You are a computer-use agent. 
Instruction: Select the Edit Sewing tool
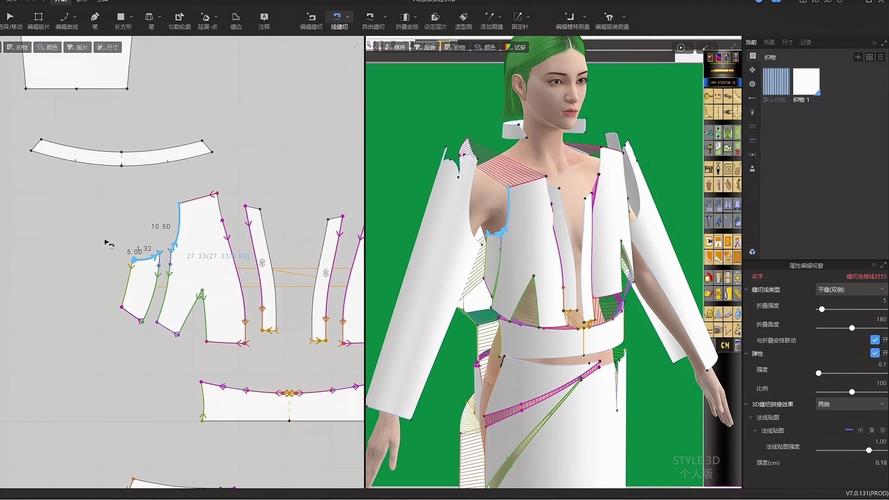pyautogui.click(x=311, y=20)
